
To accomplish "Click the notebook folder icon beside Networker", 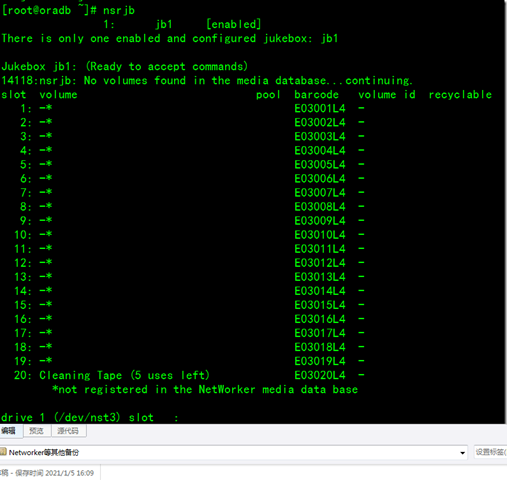I will 3,452.
